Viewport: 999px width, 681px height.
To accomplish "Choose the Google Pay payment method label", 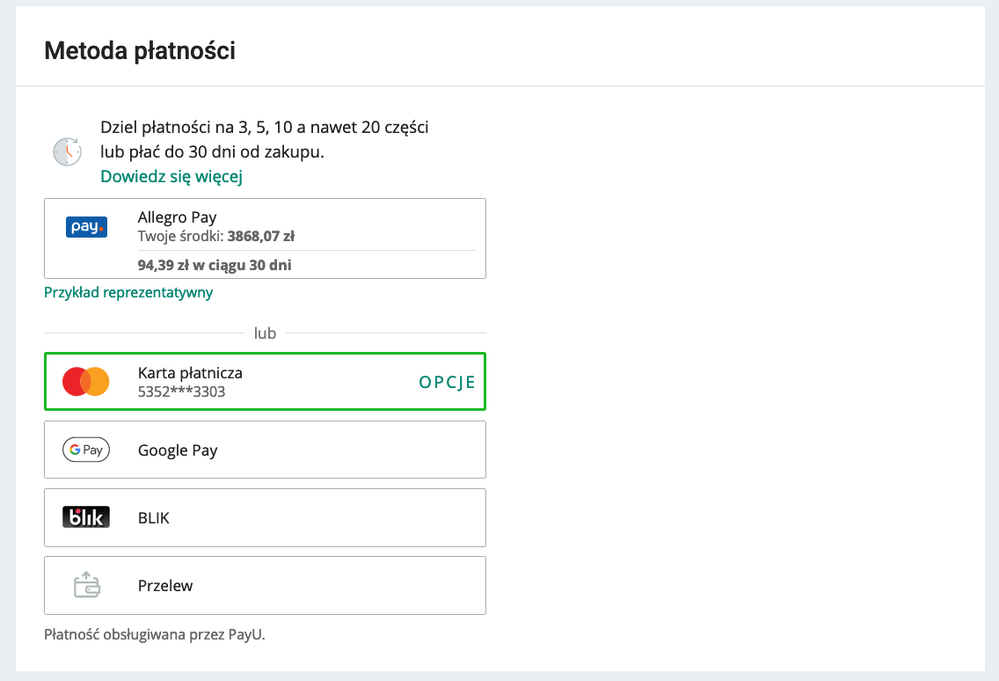I will [178, 450].
